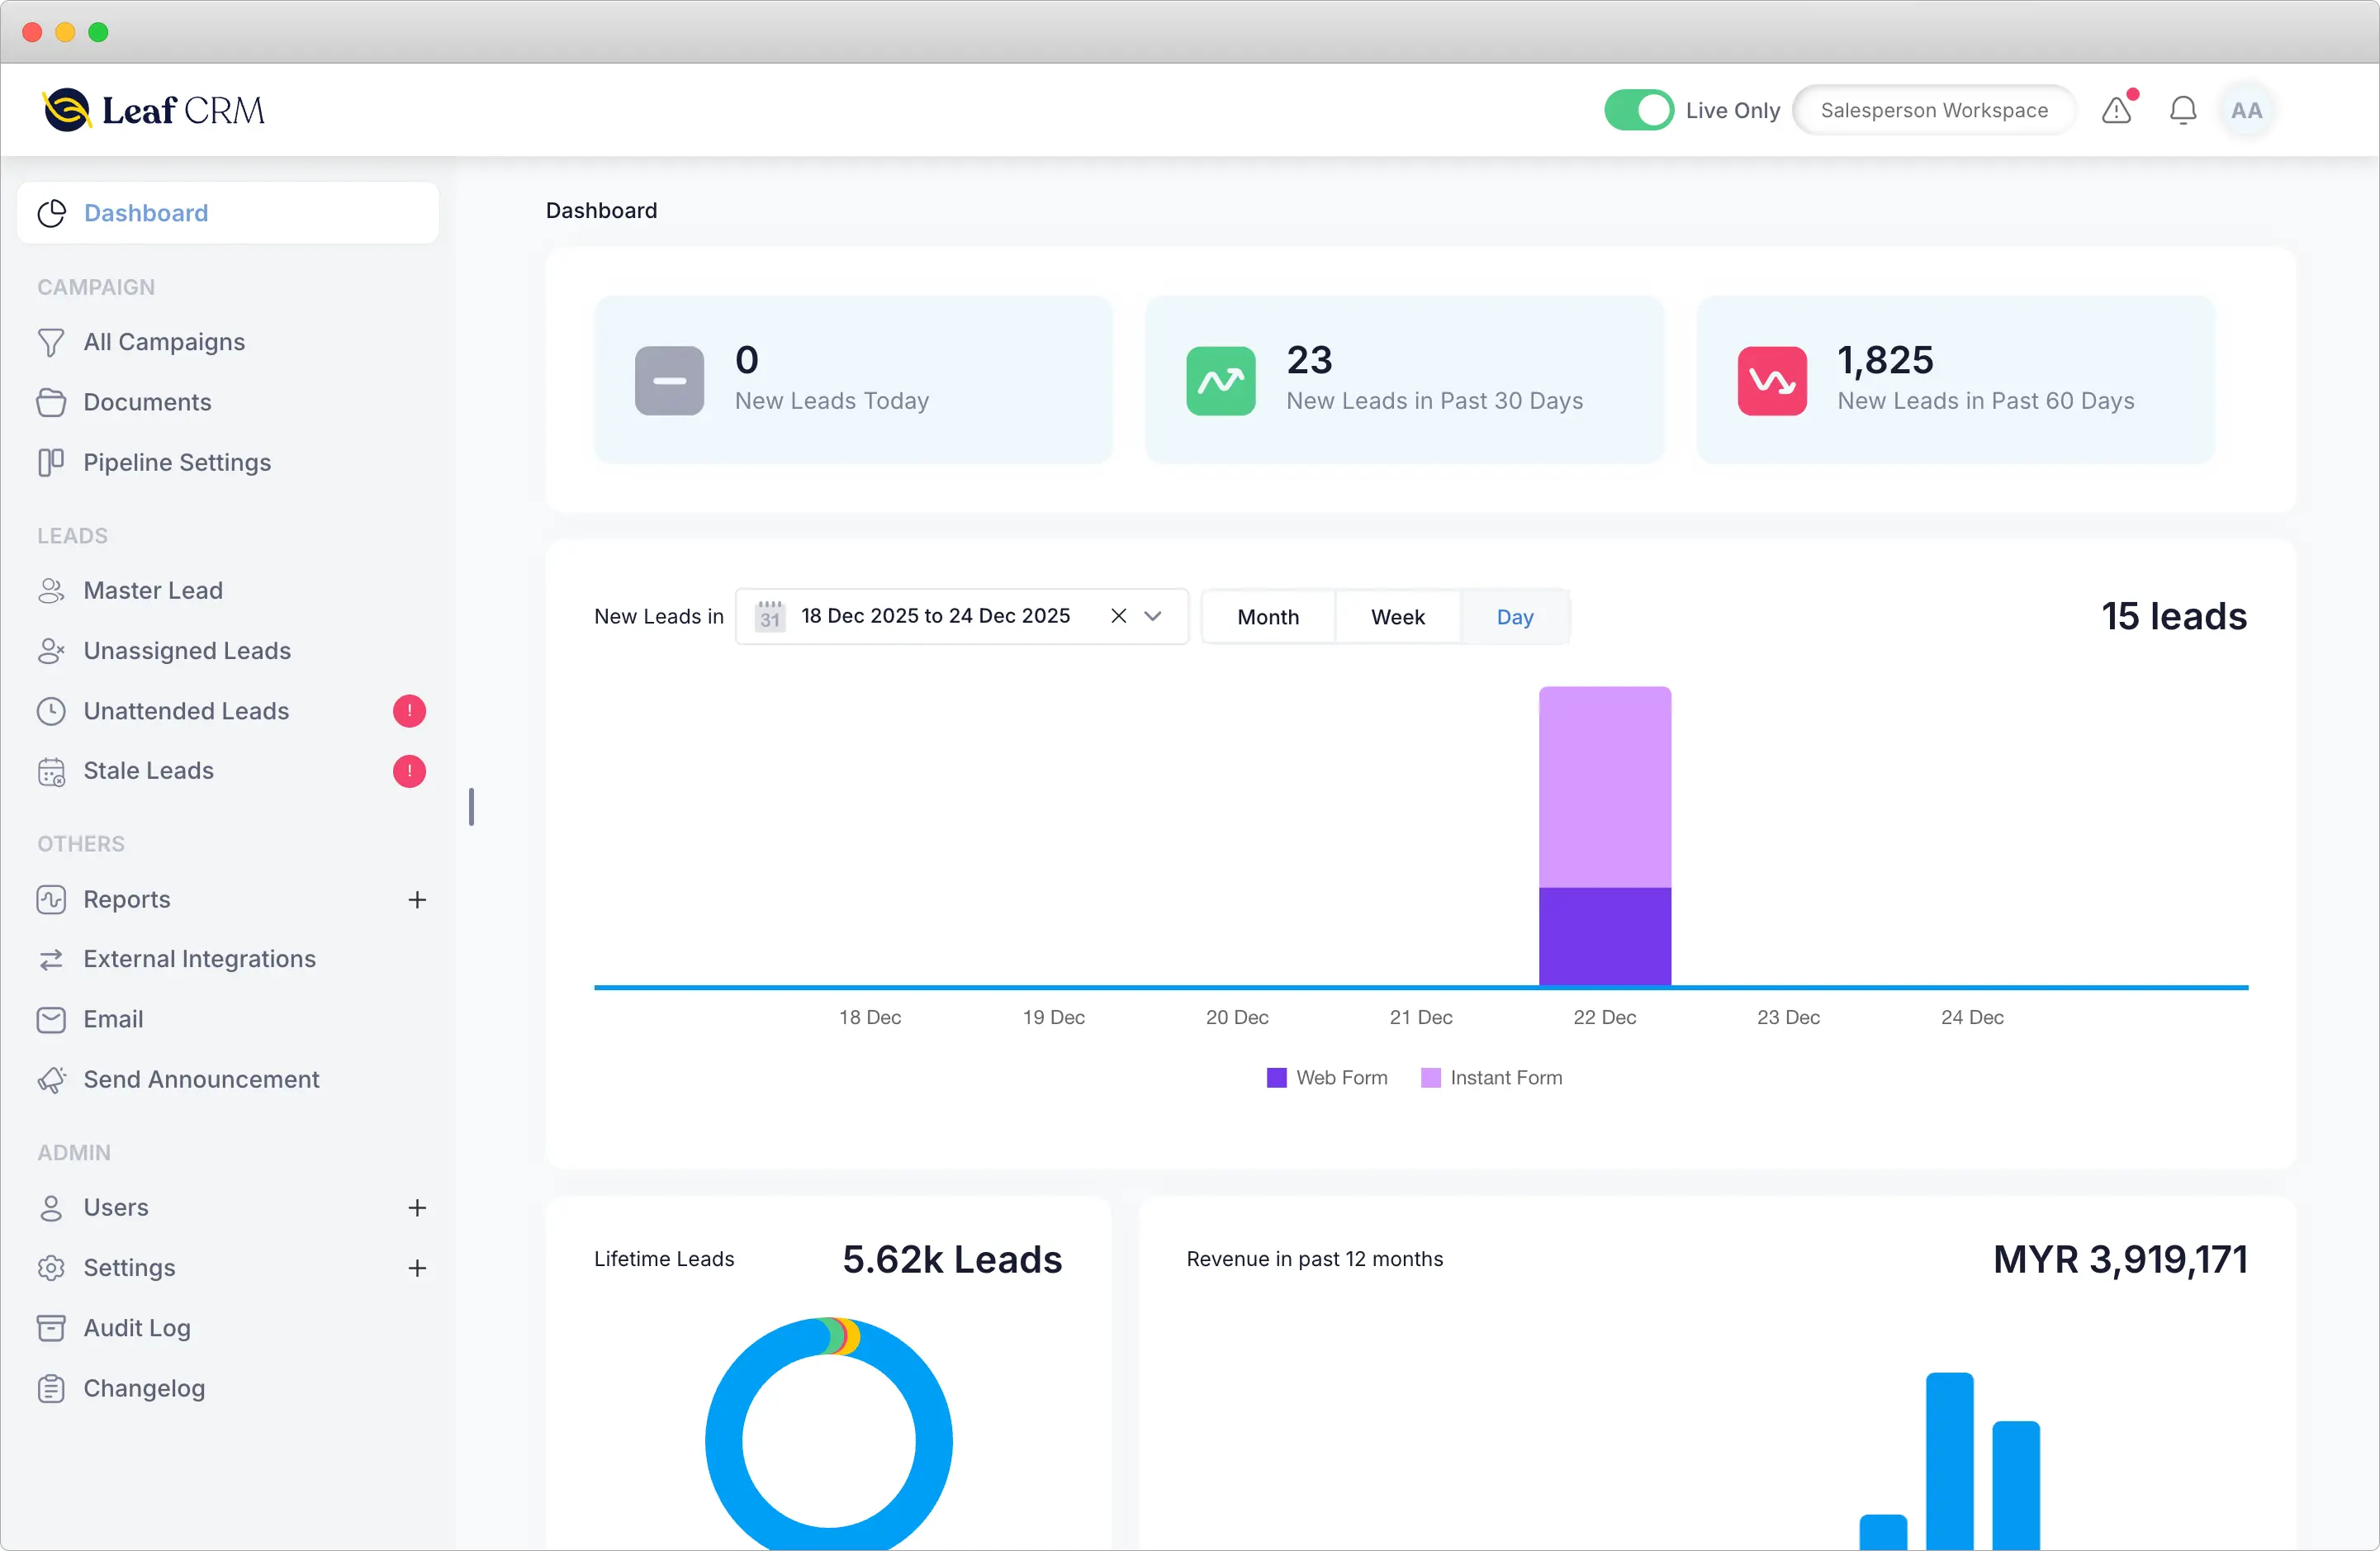This screenshot has width=2380, height=1551.
Task: Switch to the Month view tab
Action: click(x=1267, y=616)
